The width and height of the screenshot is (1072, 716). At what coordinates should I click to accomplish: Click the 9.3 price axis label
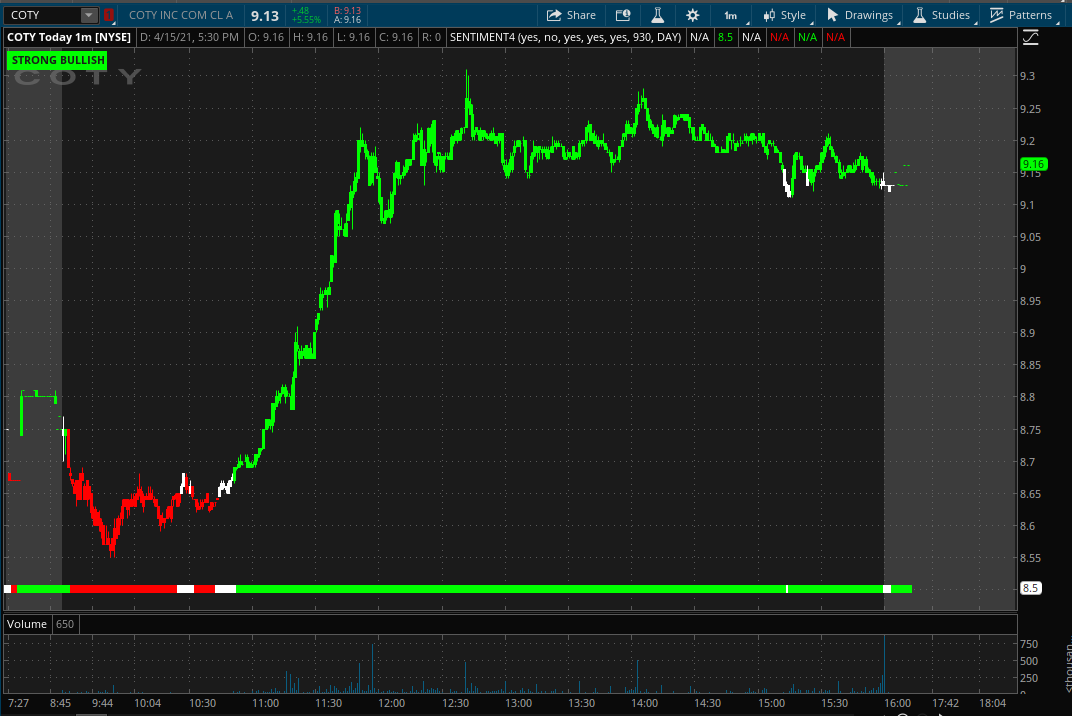[x=1027, y=76]
